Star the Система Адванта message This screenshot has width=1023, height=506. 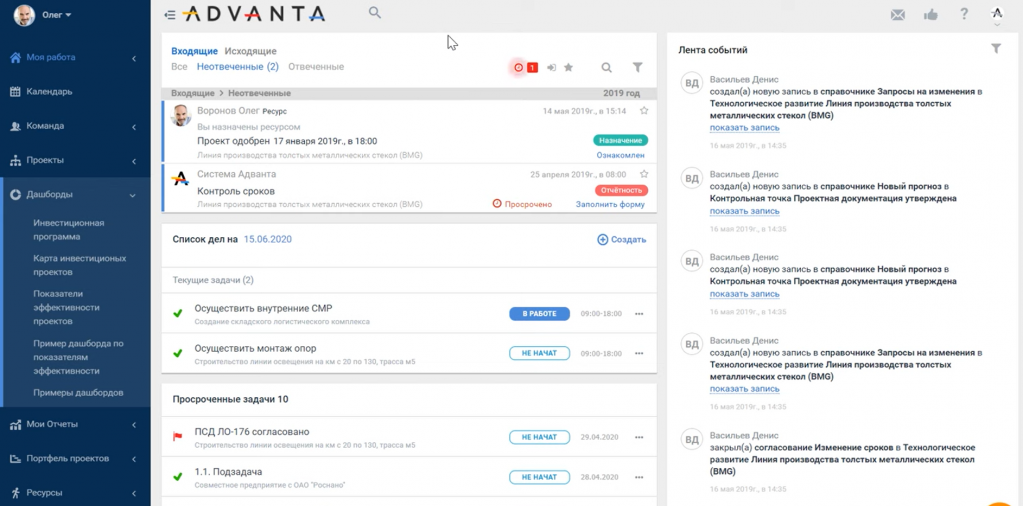(x=644, y=174)
